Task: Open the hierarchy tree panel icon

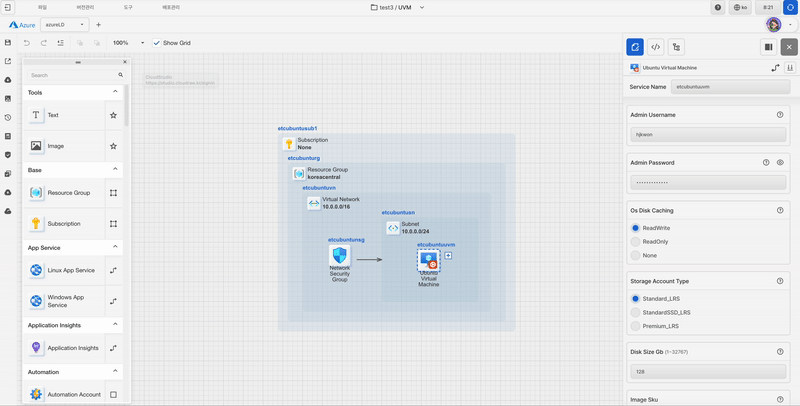Action: (x=676, y=47)
